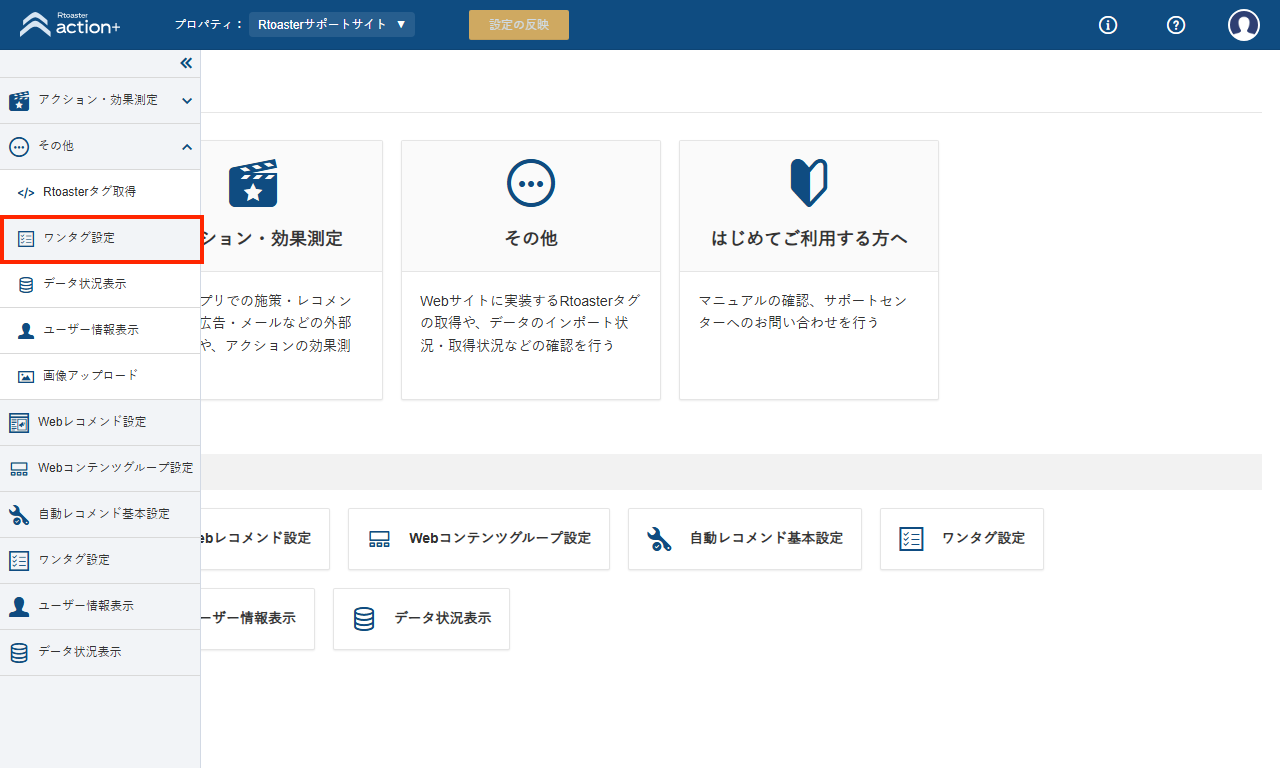The width and height of the screenshot is (1280, 768).
Task: Click the Webレコメンド設定 sidebar icon
Action: click(x=19, y=423)
